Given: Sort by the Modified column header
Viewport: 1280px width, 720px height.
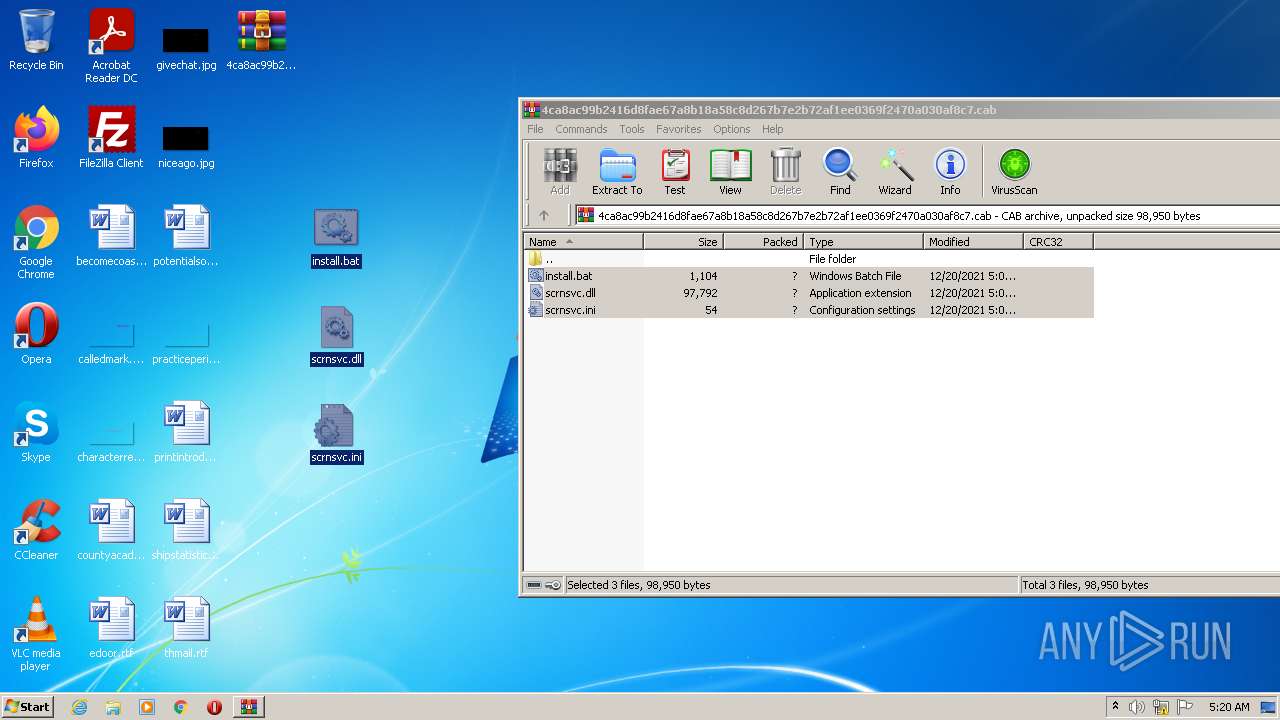Looking at the screenshot, I should coord(973,242).
